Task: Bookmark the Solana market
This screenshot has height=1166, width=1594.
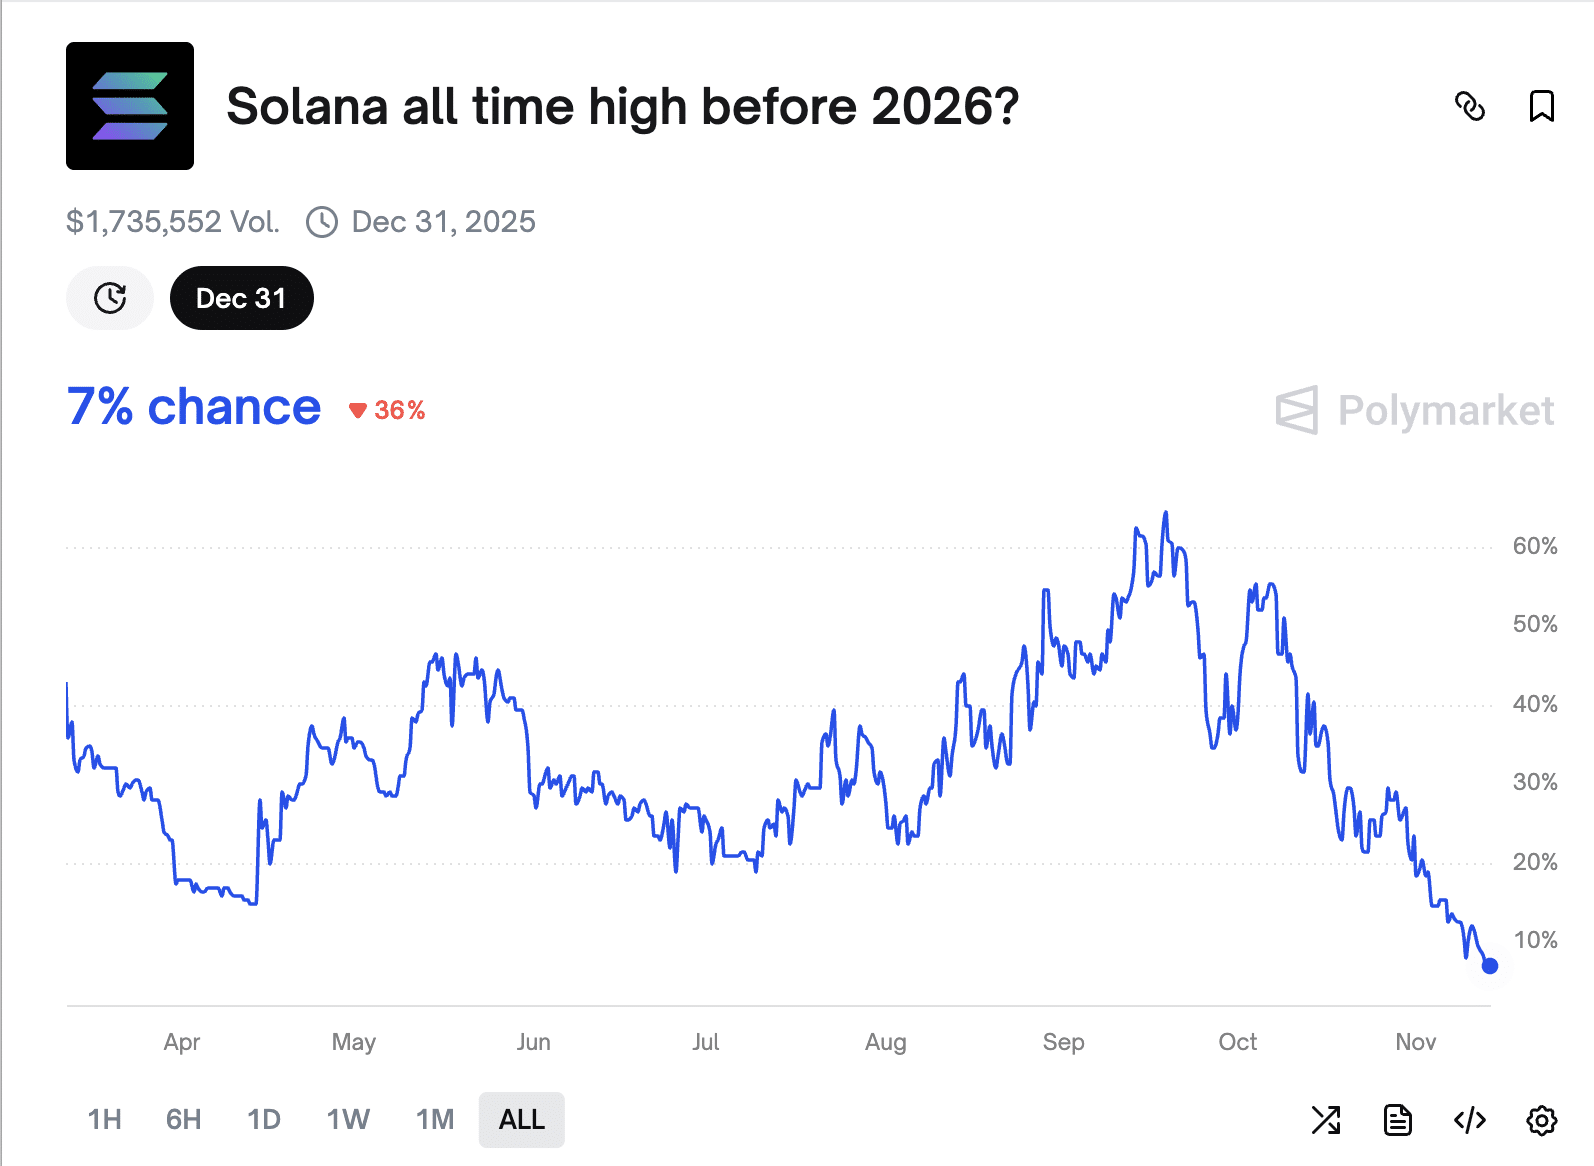Action: [1541, 106]
